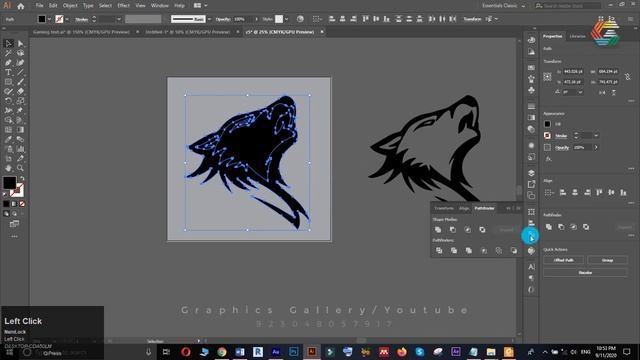Image resolution: width=640 pixels, height=360 pixels.
Task: Open the Layers panel from the dock
Action: [531, 173]
